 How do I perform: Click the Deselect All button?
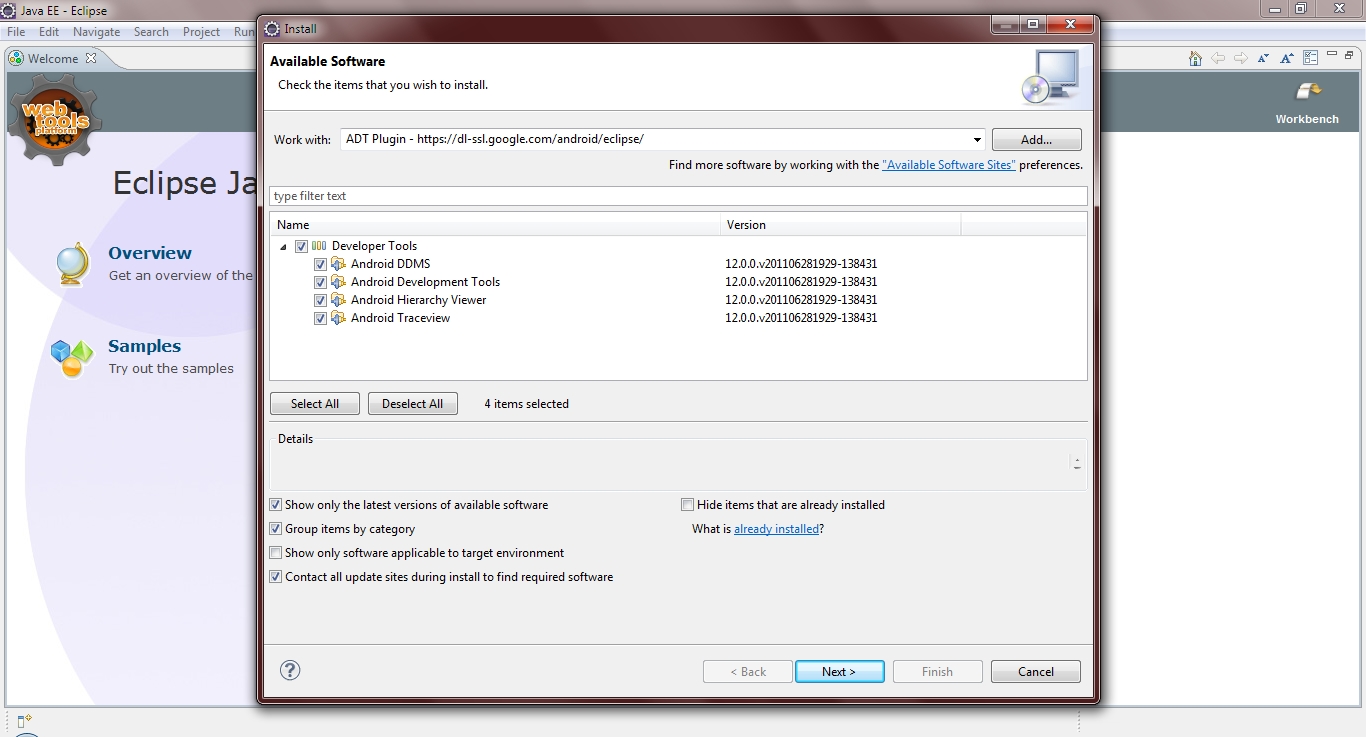412,403
